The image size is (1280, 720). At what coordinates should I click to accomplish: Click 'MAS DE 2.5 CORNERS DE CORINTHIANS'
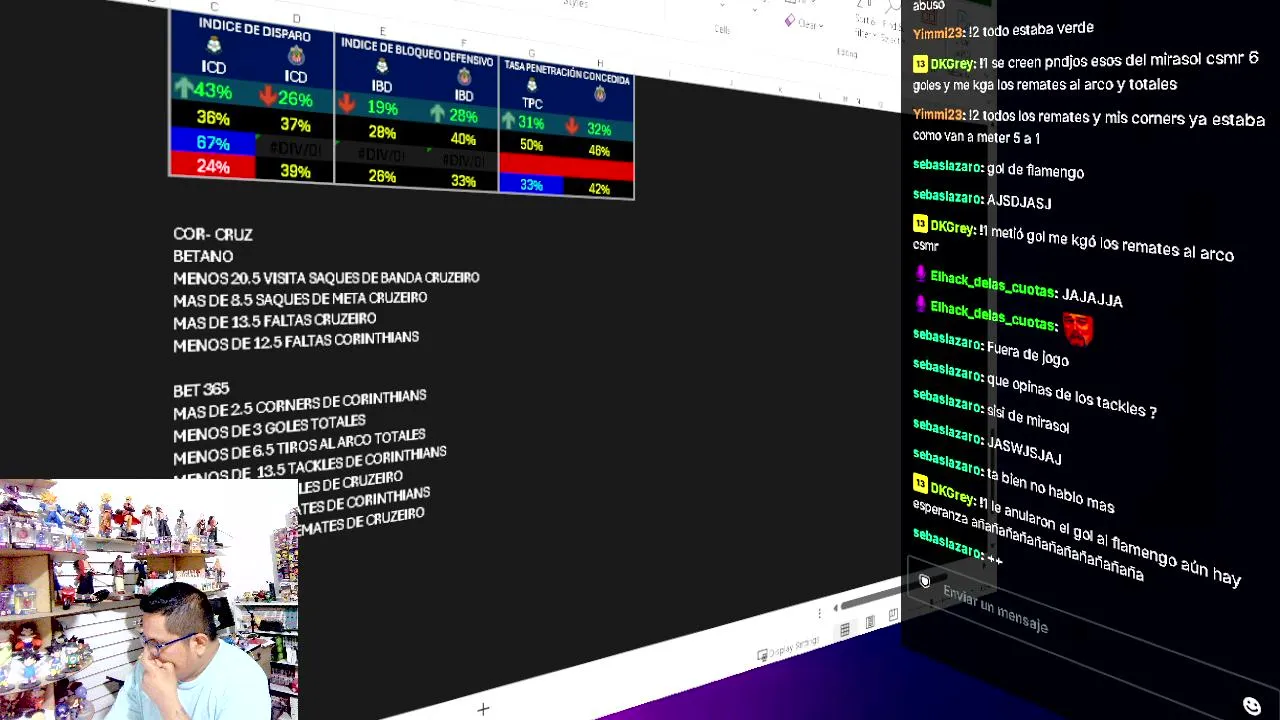click(300, 404)
